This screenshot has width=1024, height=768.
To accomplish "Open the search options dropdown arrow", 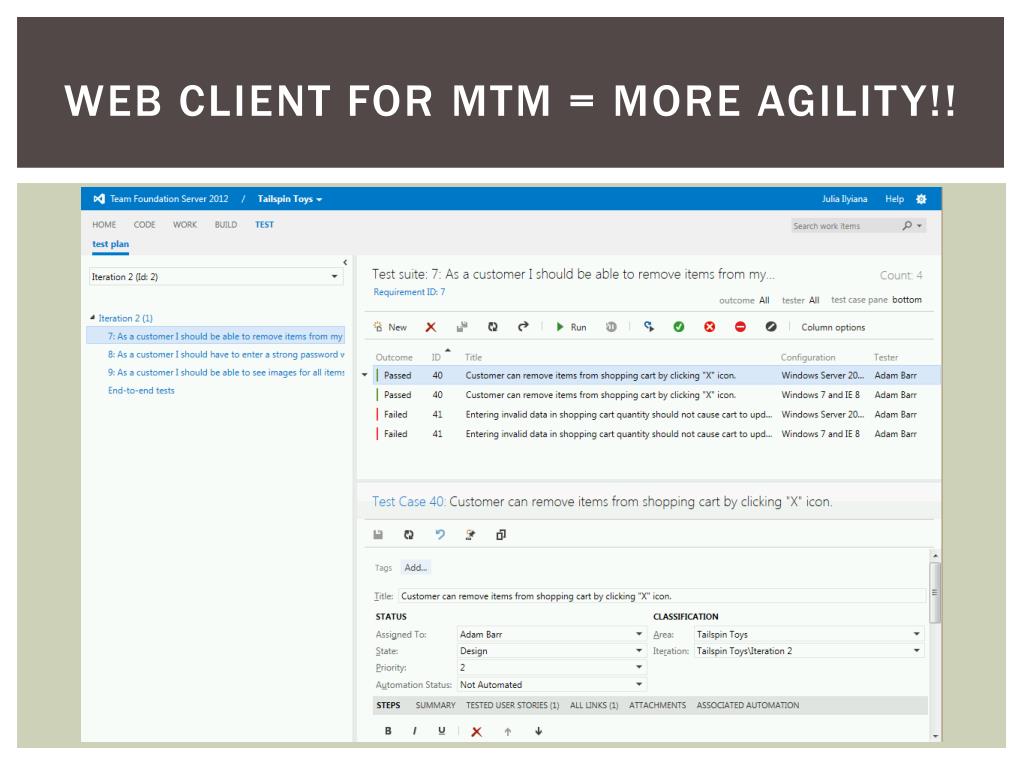I will coord(920,226).
